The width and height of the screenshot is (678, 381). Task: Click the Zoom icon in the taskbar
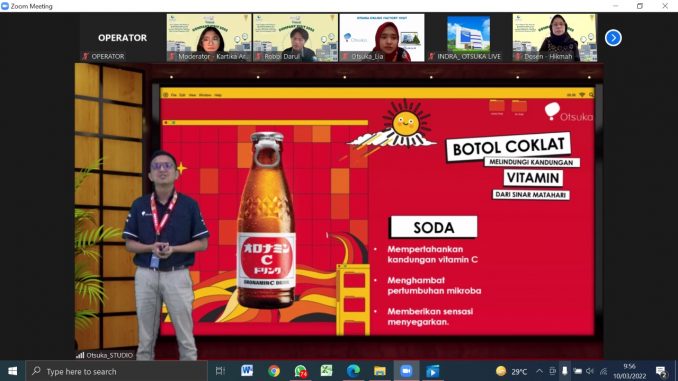pyautogui.click(x=406, y=371)
